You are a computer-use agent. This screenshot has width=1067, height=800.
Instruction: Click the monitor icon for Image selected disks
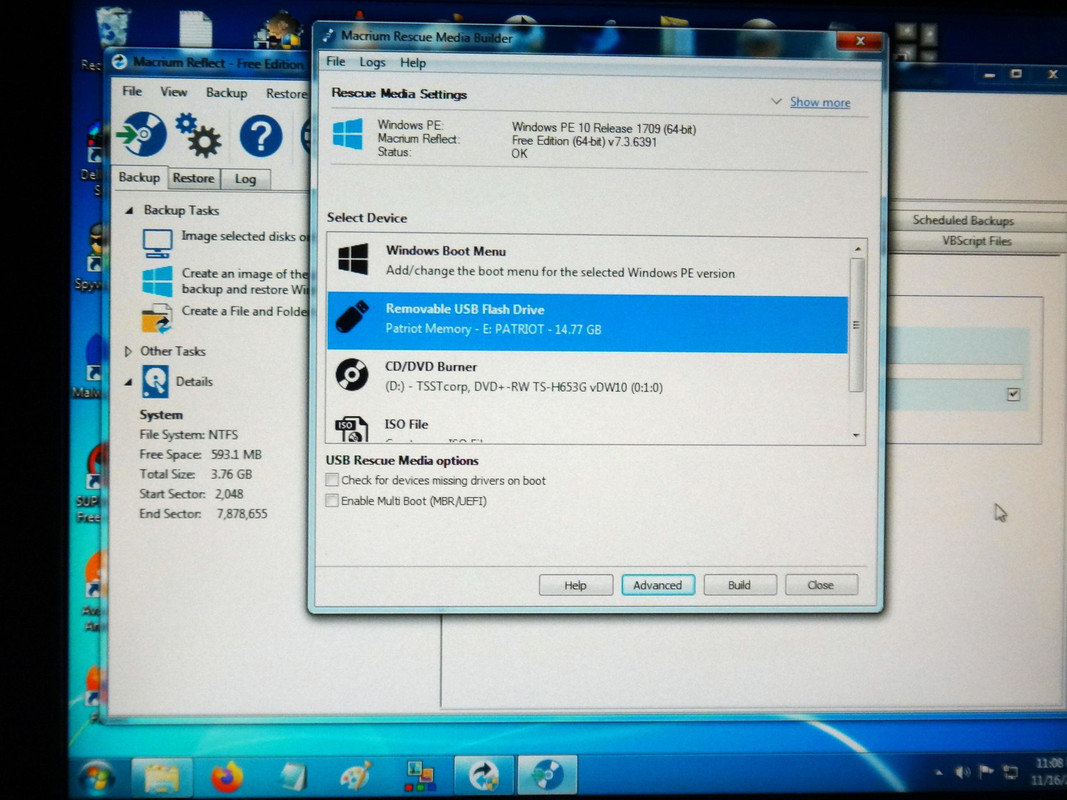(x=157, y=243)
